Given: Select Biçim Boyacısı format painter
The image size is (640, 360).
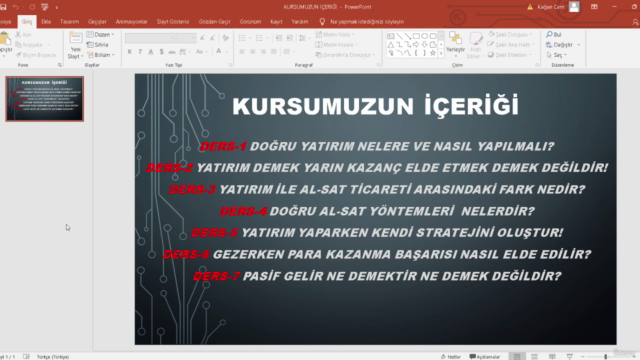Looking at the screenshot, I should [x=36, y=55].
